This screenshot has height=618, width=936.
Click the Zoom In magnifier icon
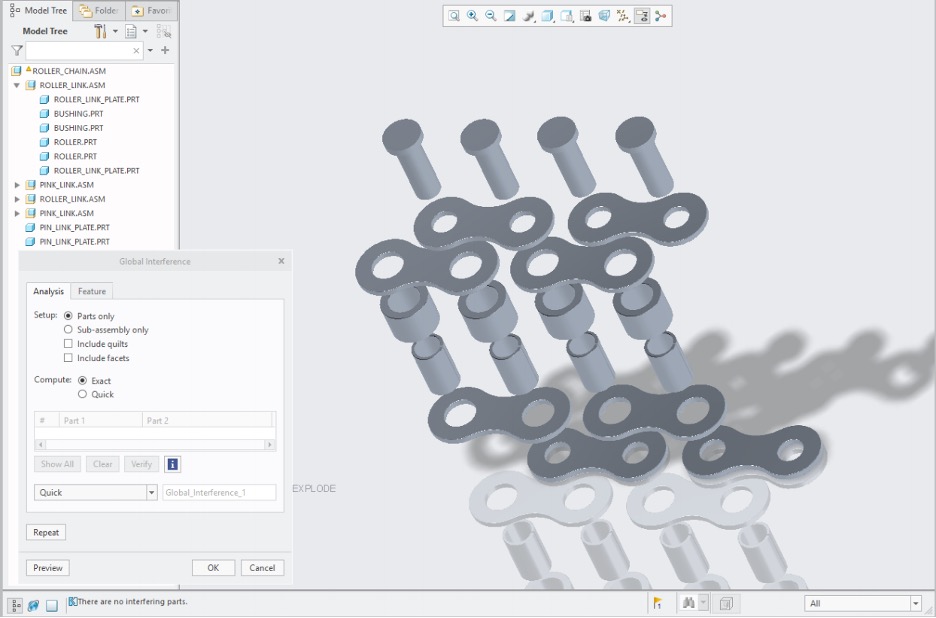click(x=472, y=16)
